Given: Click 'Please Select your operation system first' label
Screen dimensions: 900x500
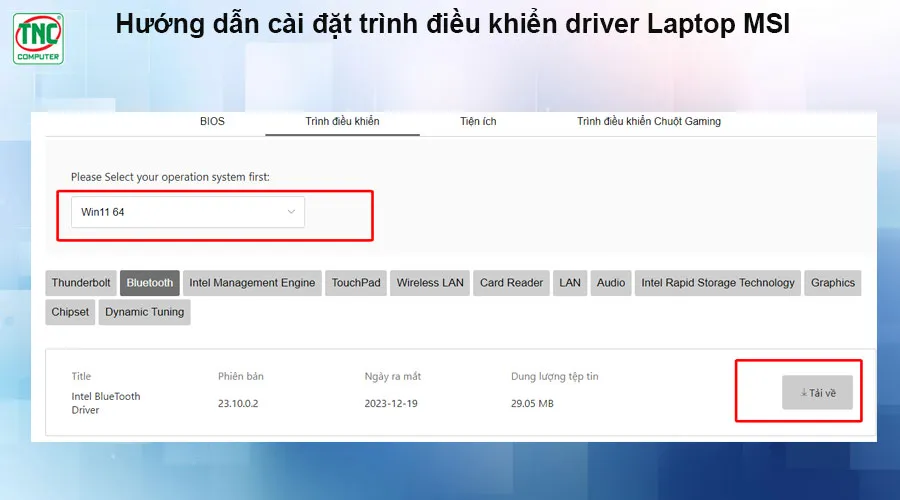Looking at the screenshot, I should coord(170,177).
